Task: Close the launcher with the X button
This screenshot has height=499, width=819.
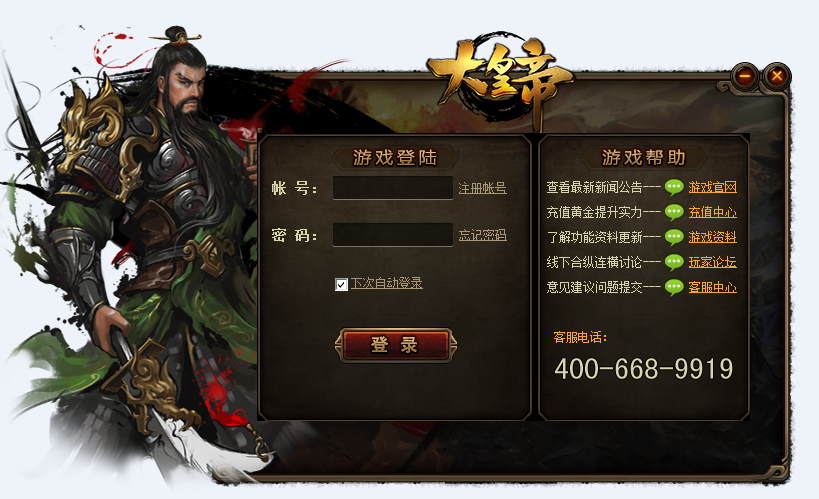Action: tap(777, 76)
